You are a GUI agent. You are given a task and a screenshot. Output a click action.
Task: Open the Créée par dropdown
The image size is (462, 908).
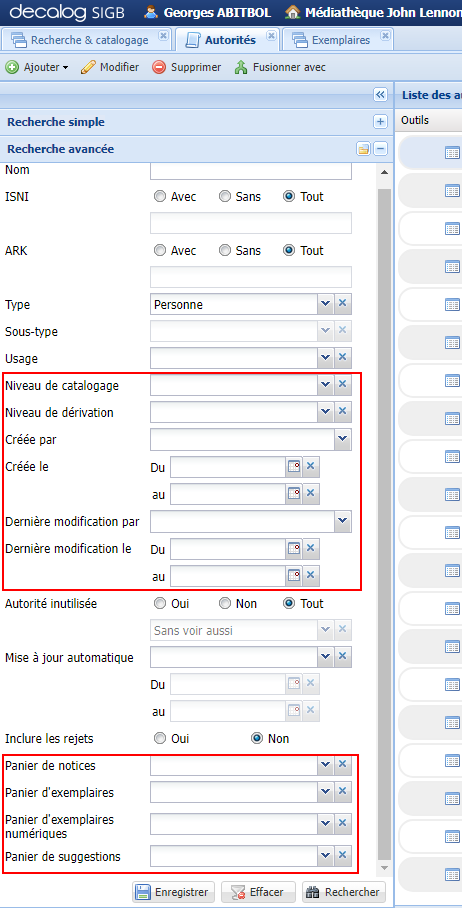[343, 440]
